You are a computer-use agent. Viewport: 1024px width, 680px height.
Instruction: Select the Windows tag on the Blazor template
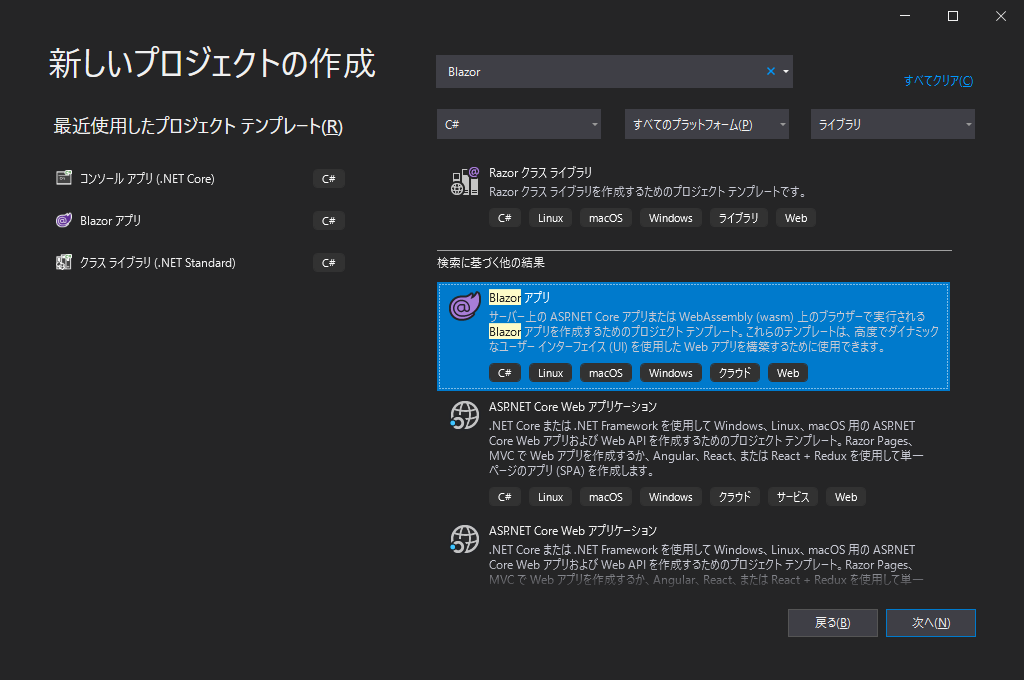tap(670, 372)
